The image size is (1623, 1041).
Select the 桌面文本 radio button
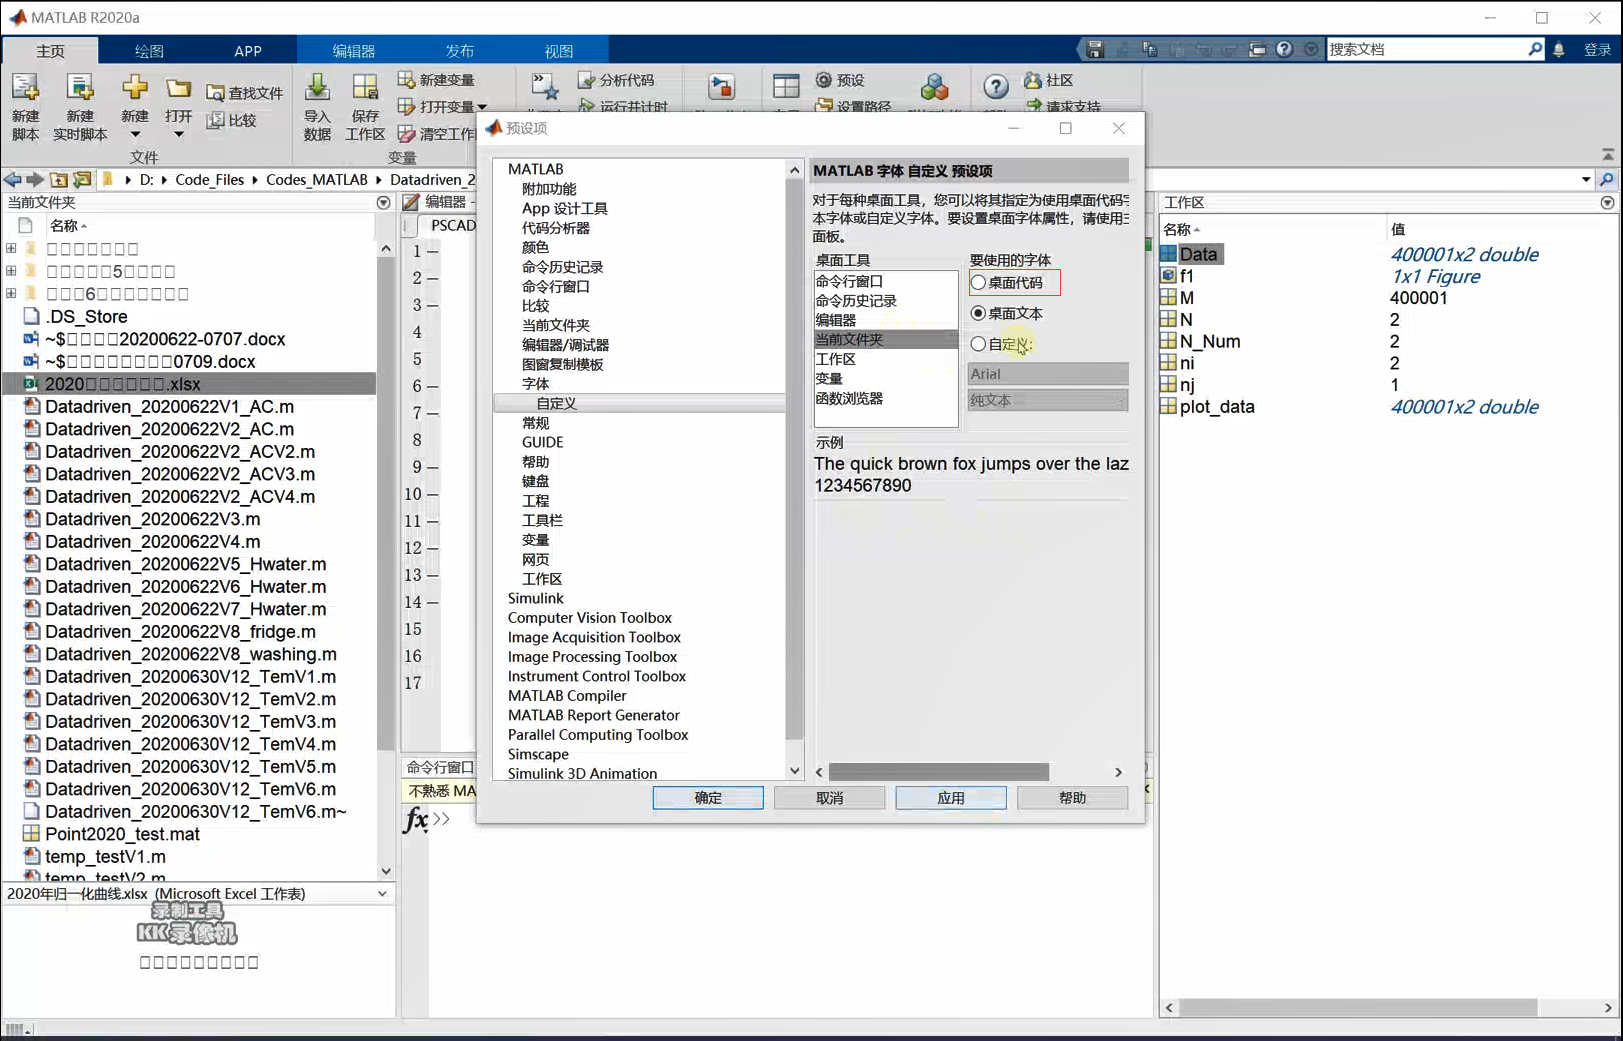coord(977,313)
